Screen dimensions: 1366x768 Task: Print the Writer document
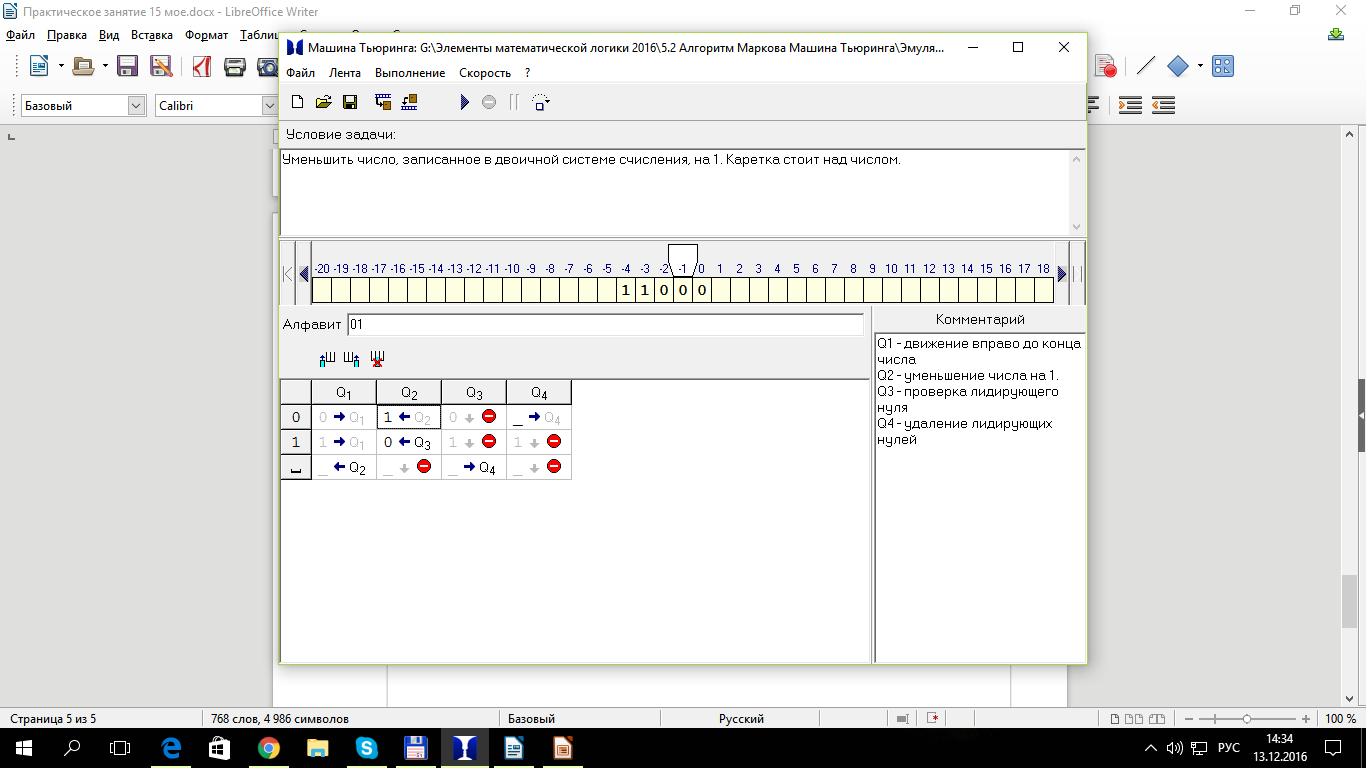[235, 67]
